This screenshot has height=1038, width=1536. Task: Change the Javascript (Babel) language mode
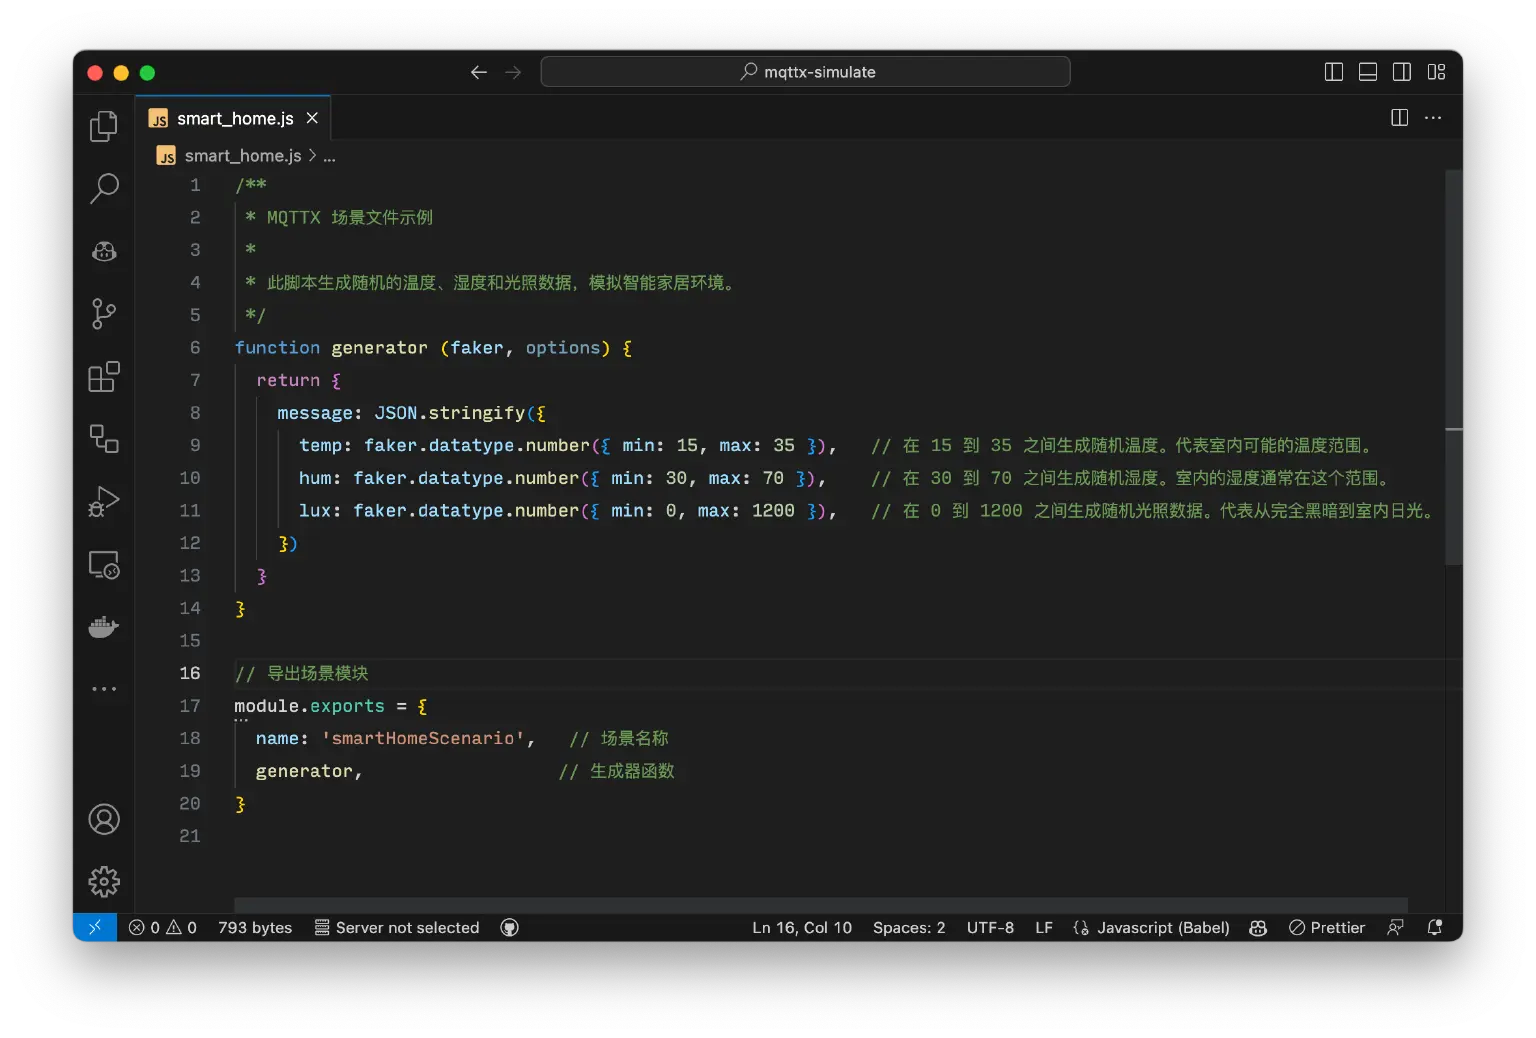tap(1150, 927)
